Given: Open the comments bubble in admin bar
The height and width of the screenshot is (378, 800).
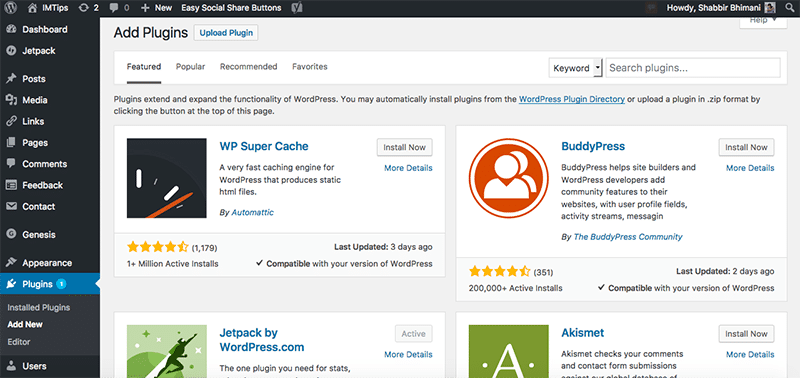Looking at the screenshot, I should point(119,8).
